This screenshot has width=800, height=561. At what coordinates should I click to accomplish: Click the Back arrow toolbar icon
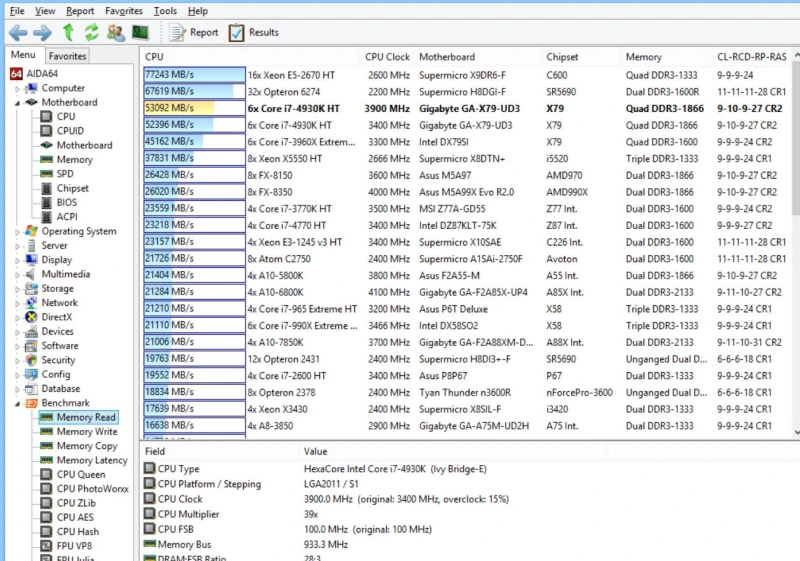tap(18, 33)
